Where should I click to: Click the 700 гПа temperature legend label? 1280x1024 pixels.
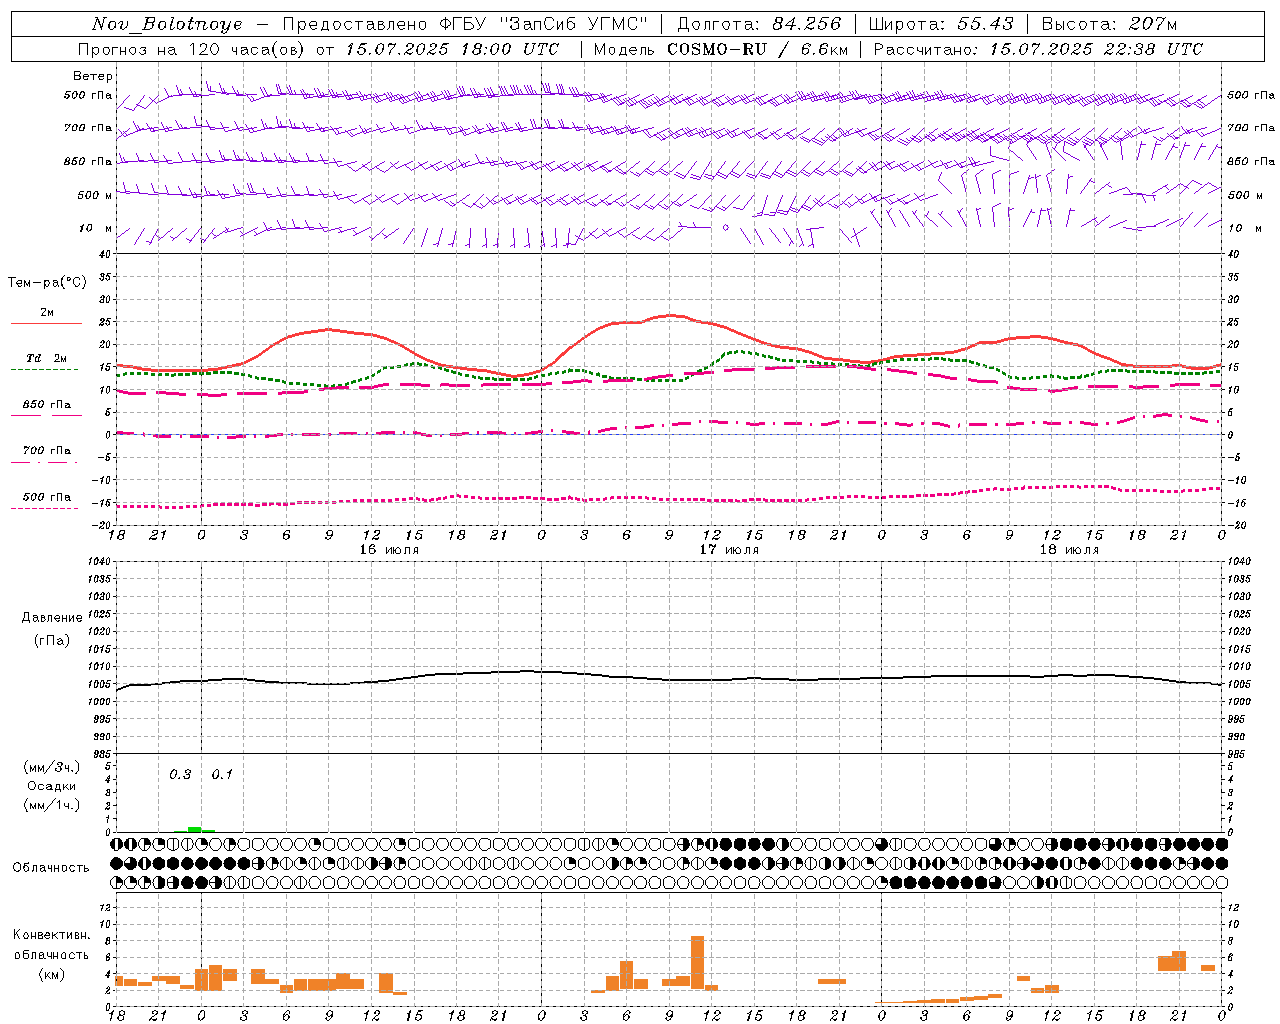47,450
